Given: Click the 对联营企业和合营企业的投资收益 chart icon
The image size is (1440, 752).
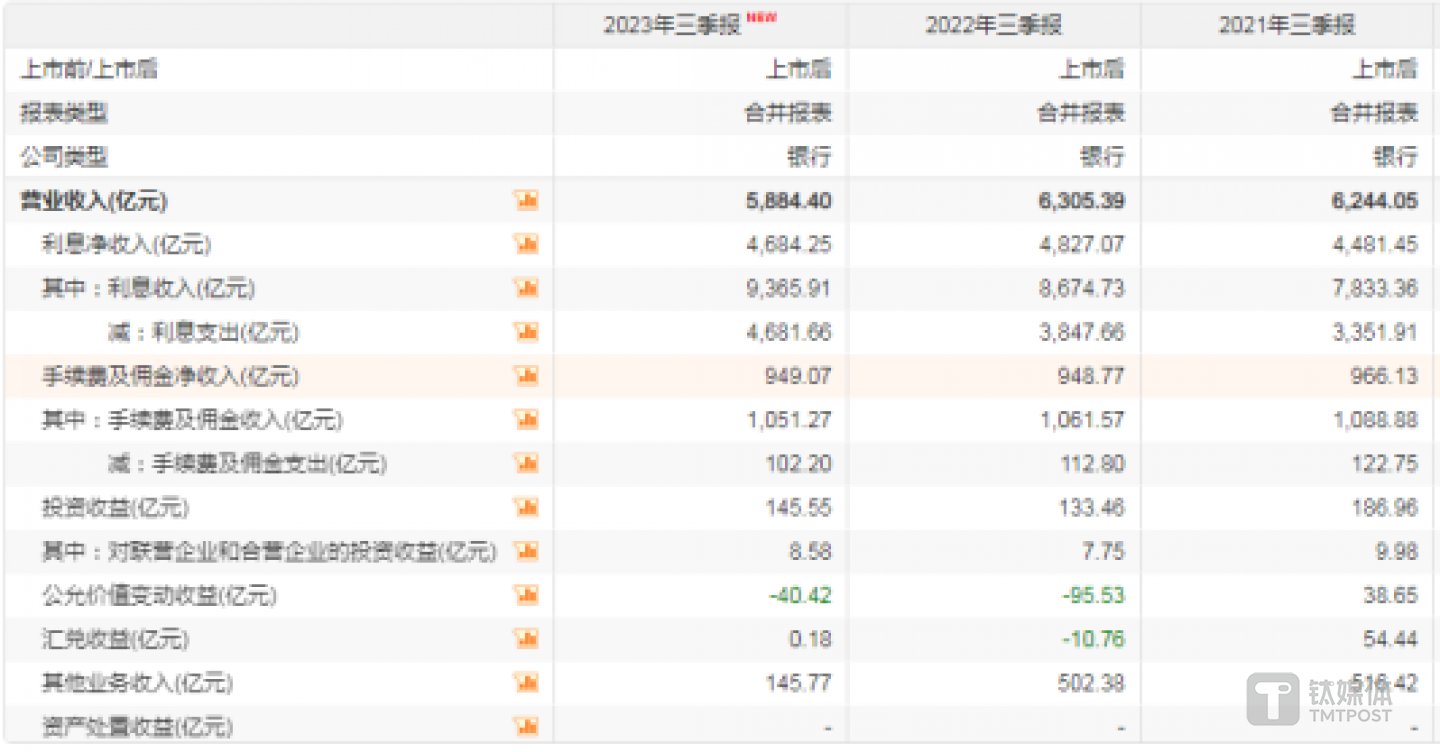Looking at the screenshot, I should pos(526,551).
